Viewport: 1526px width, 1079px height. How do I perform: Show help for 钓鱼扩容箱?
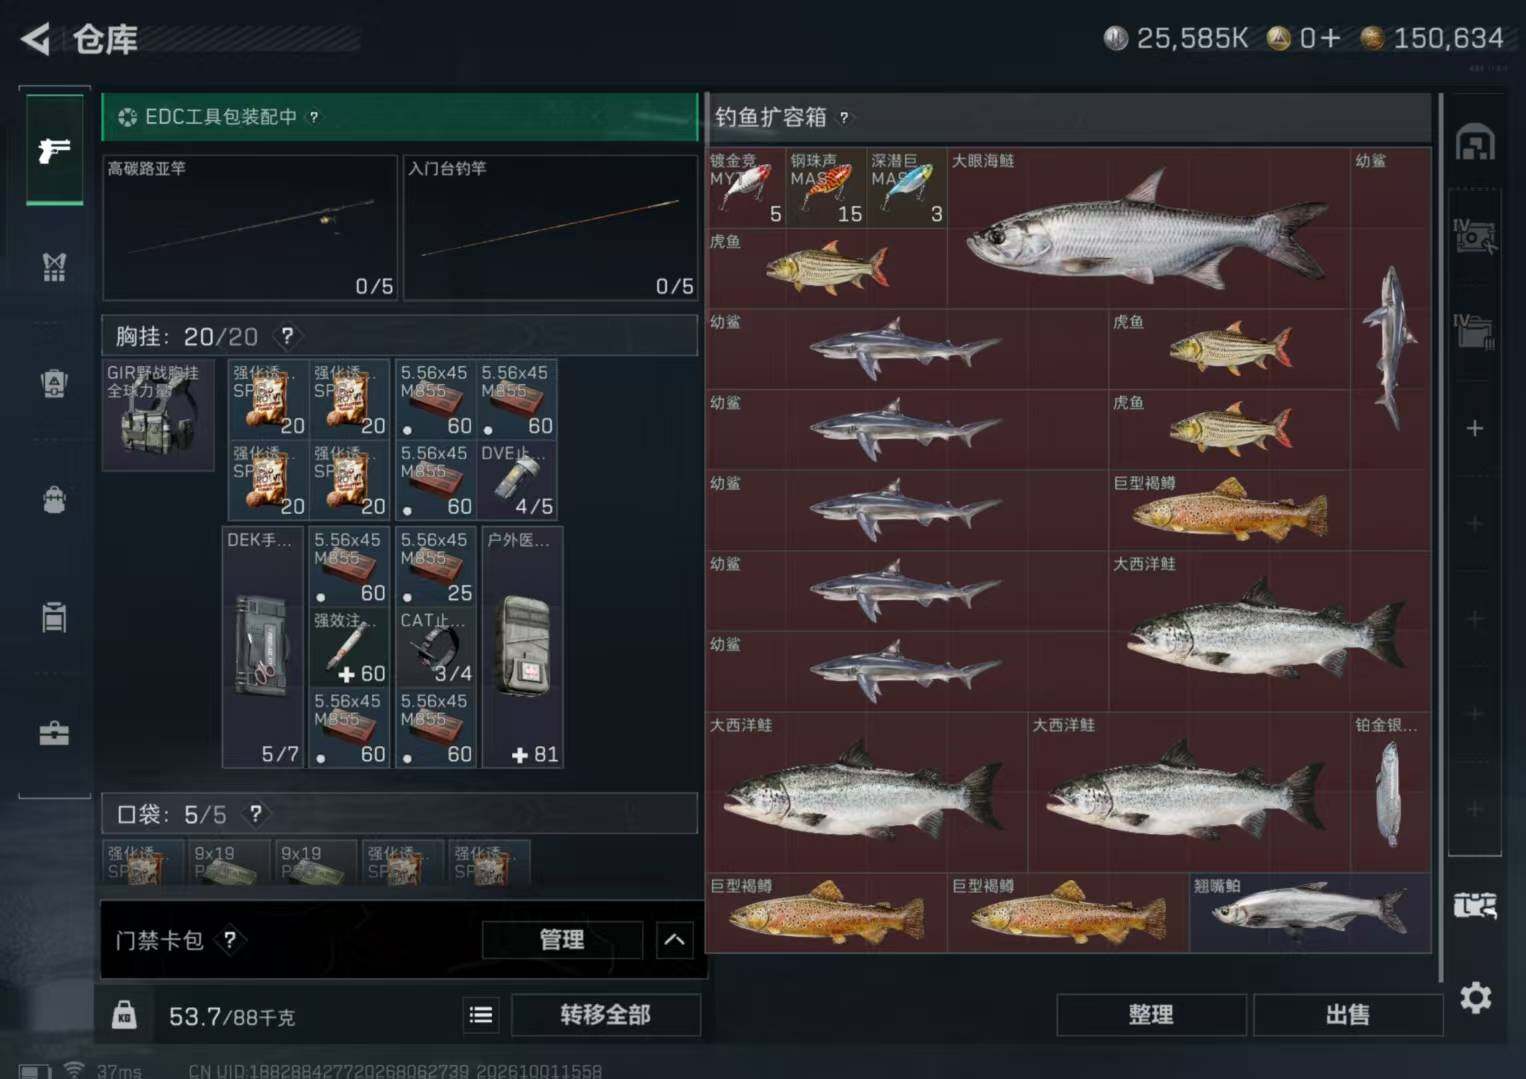coord(844,117)
